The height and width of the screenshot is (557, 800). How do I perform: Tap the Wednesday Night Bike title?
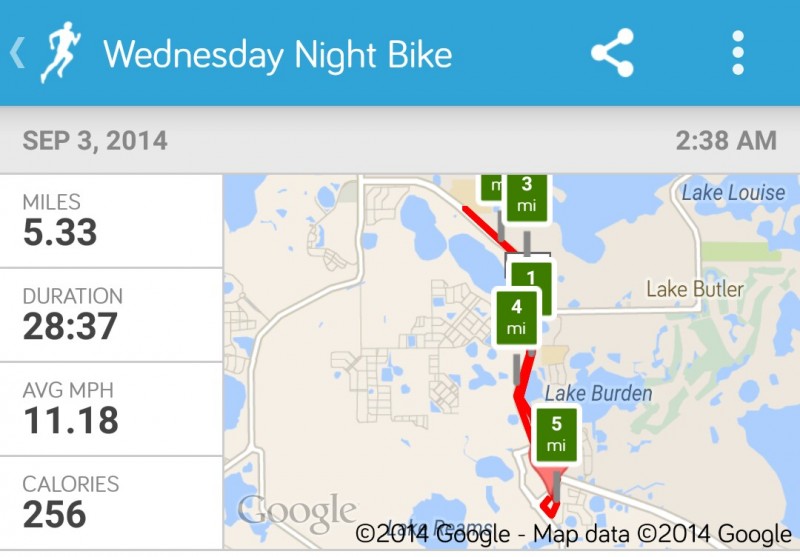coord(277,53)
